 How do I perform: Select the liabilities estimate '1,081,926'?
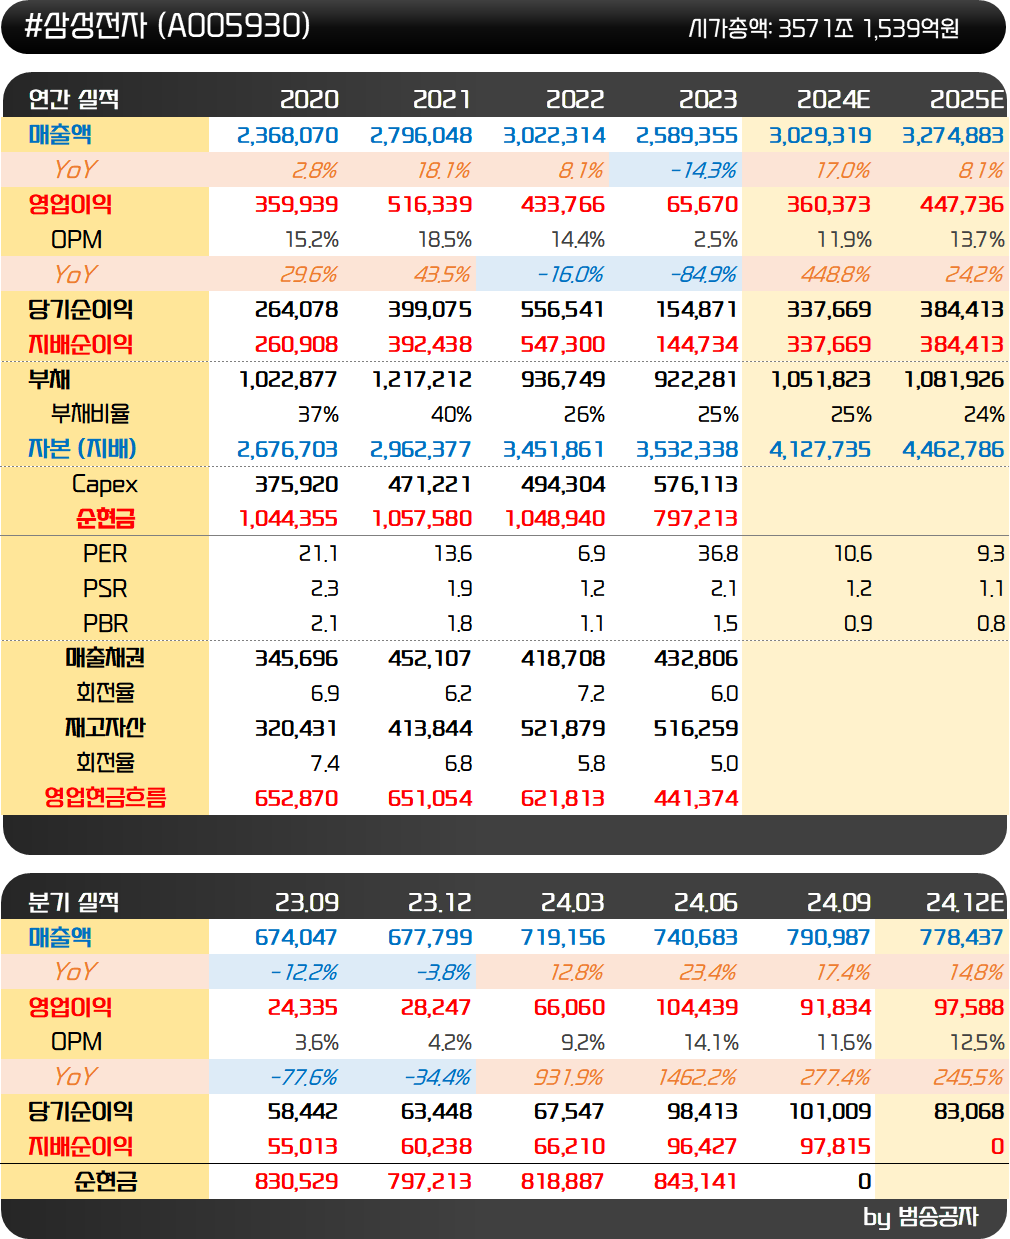[x=954, y=380]
